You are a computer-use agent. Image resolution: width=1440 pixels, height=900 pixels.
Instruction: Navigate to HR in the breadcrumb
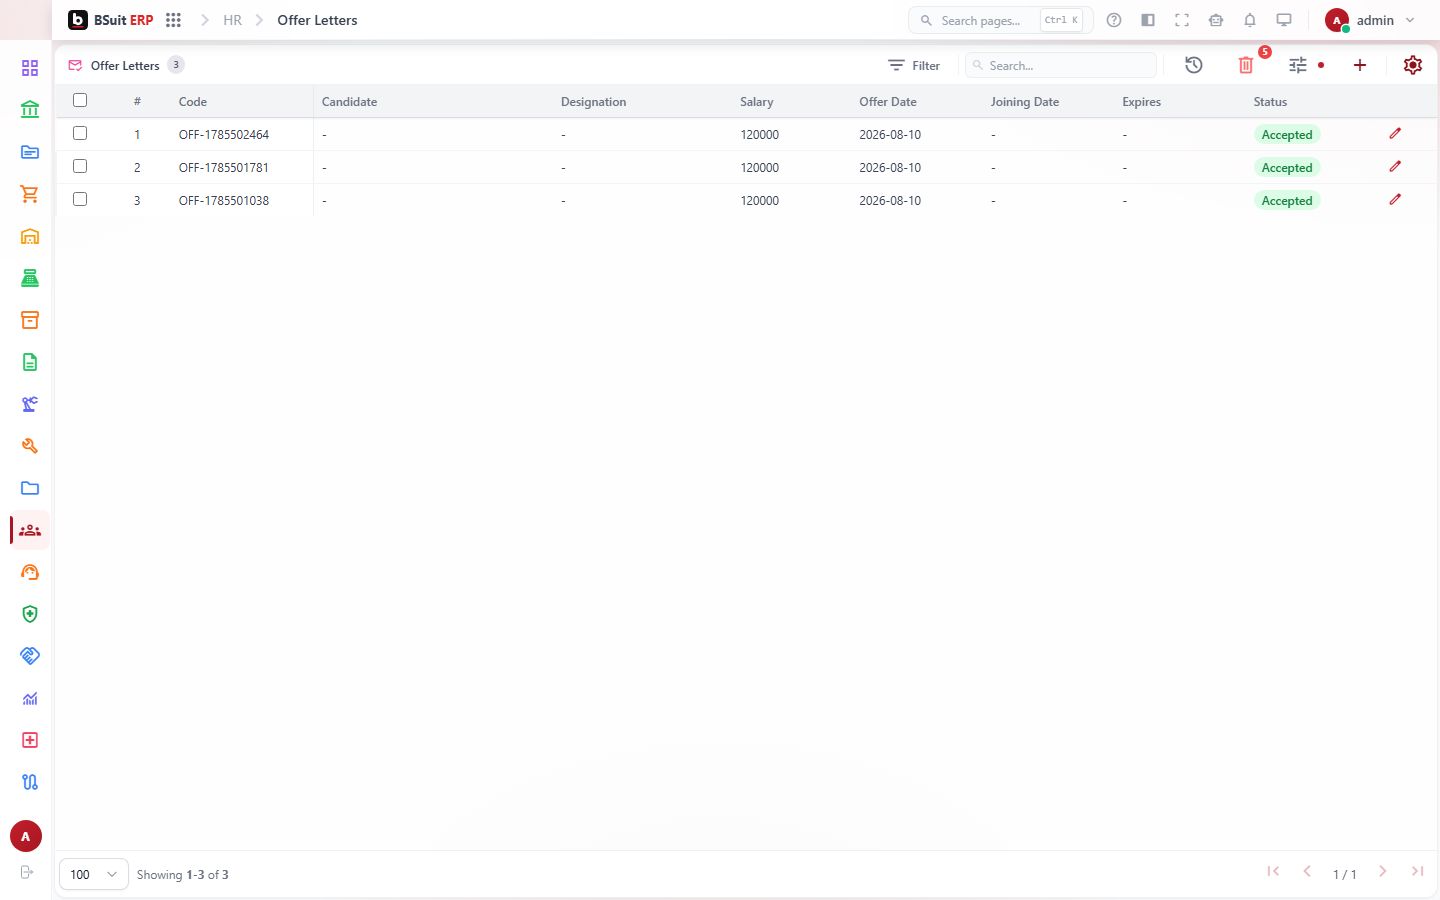click(x=232, y=20)
